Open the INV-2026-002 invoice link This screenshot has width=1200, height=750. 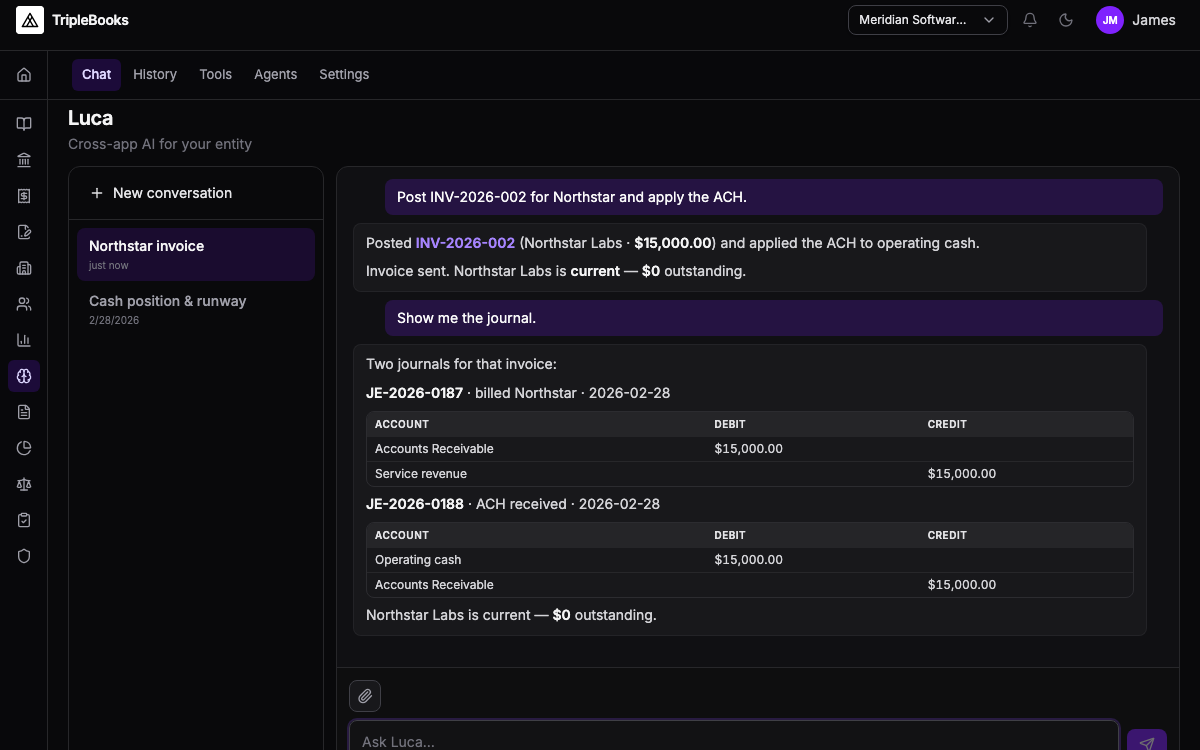tap(465, 243)
